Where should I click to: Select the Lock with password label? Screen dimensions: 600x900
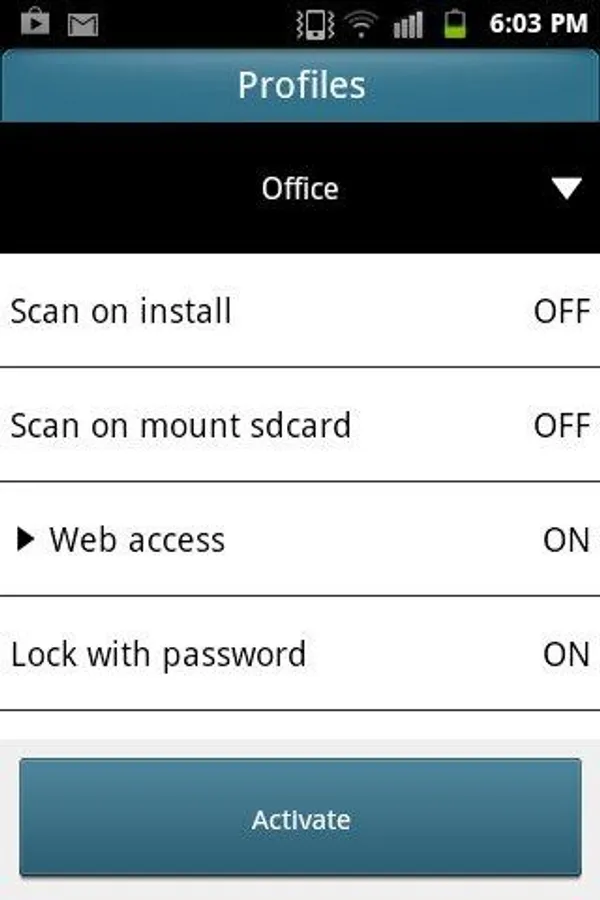point(158,655)
